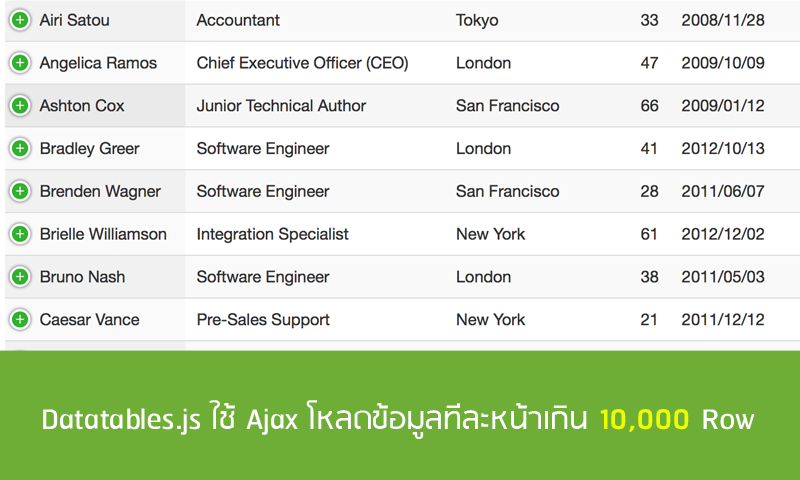
Task: Click the date 2012/10/13 cell
Action: click(723, 149)
